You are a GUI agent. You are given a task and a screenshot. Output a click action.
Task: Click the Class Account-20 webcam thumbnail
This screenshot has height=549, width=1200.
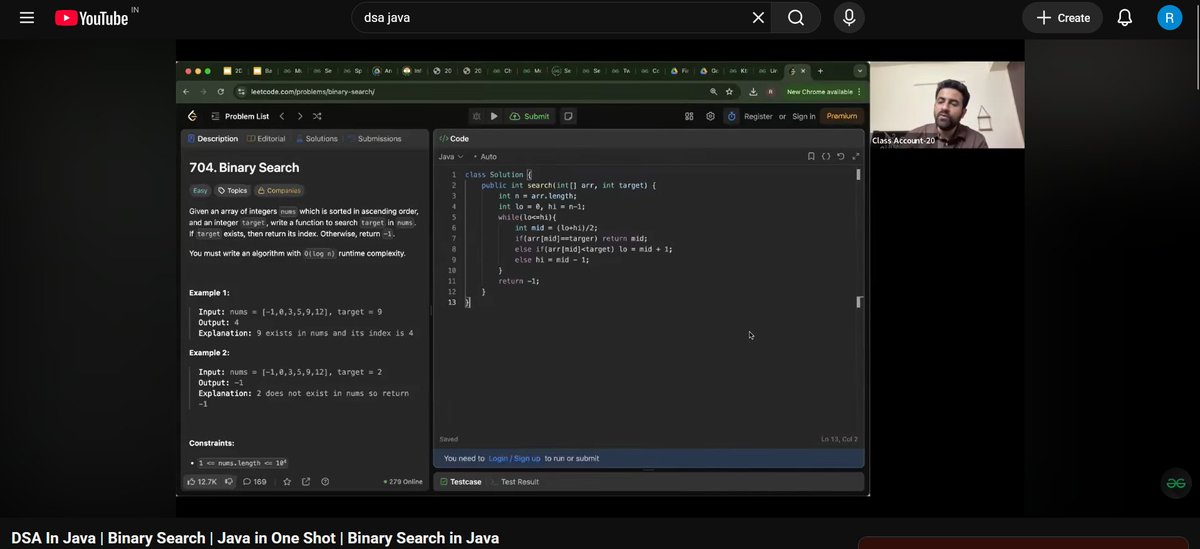click(x=947, y=105)
